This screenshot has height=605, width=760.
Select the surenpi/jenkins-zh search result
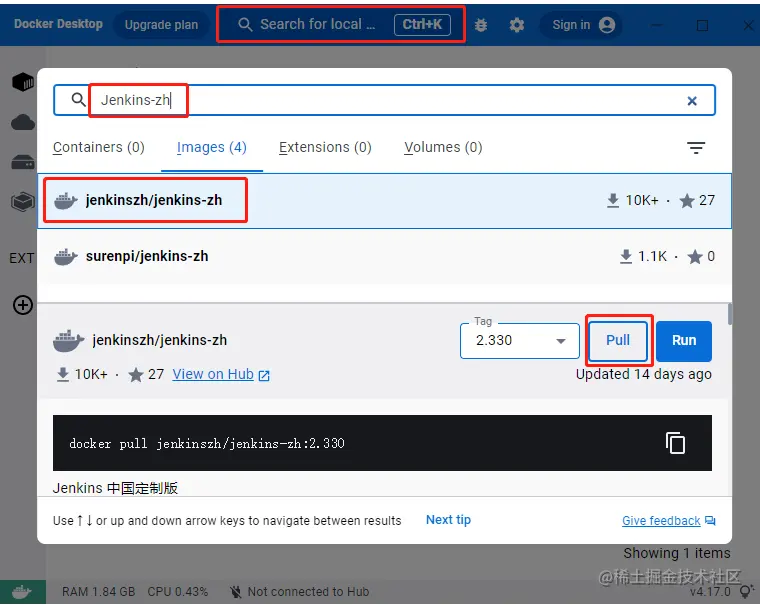384,256
